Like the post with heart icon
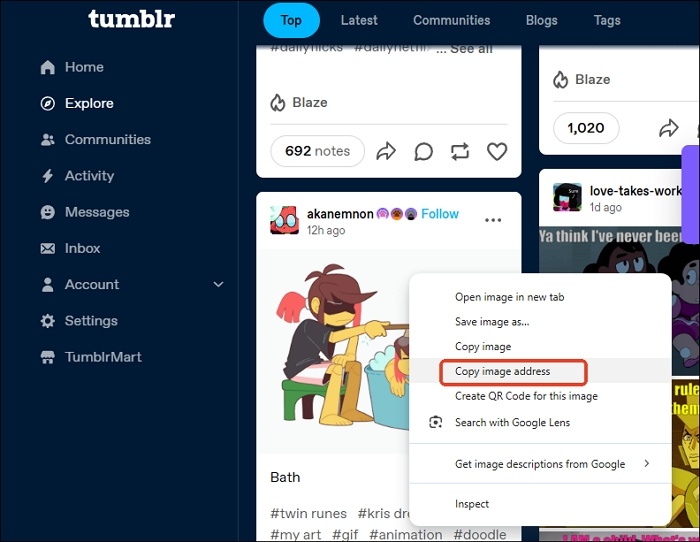700x542 pixels. point(497,151)
